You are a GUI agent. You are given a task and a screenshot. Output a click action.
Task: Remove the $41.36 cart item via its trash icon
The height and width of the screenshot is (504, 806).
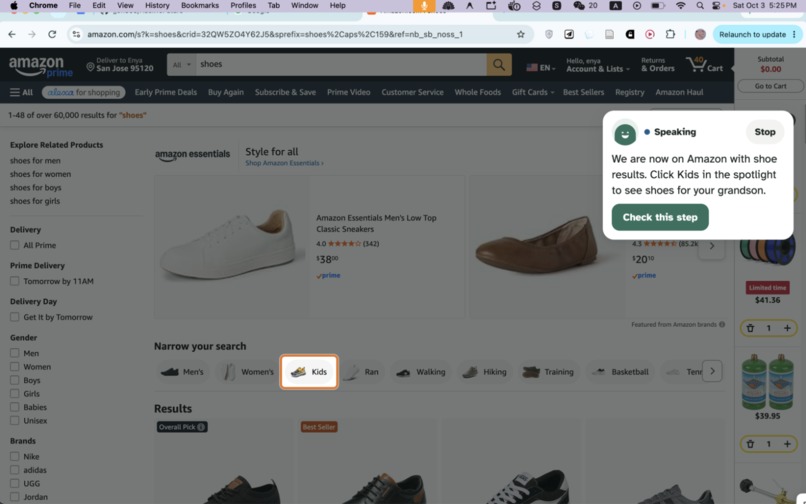pyautogui.click(x=750, y=328)
